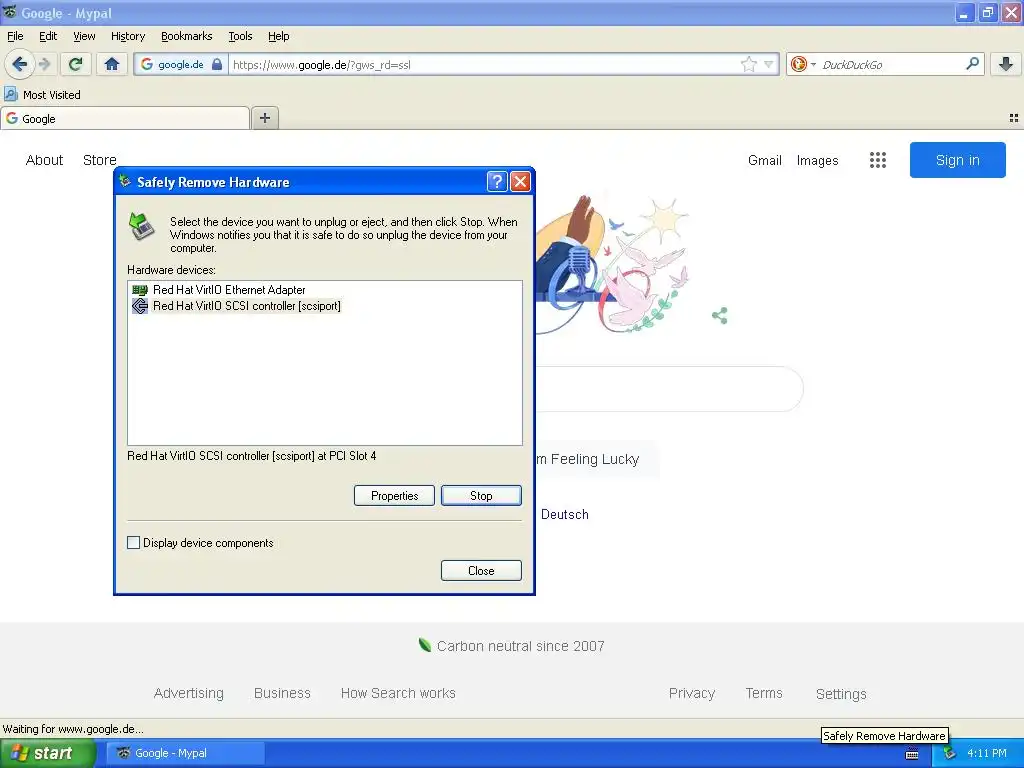Click the dialog Close button
The width and height of the screenshot is (1024, 768).
coord(481,571)
